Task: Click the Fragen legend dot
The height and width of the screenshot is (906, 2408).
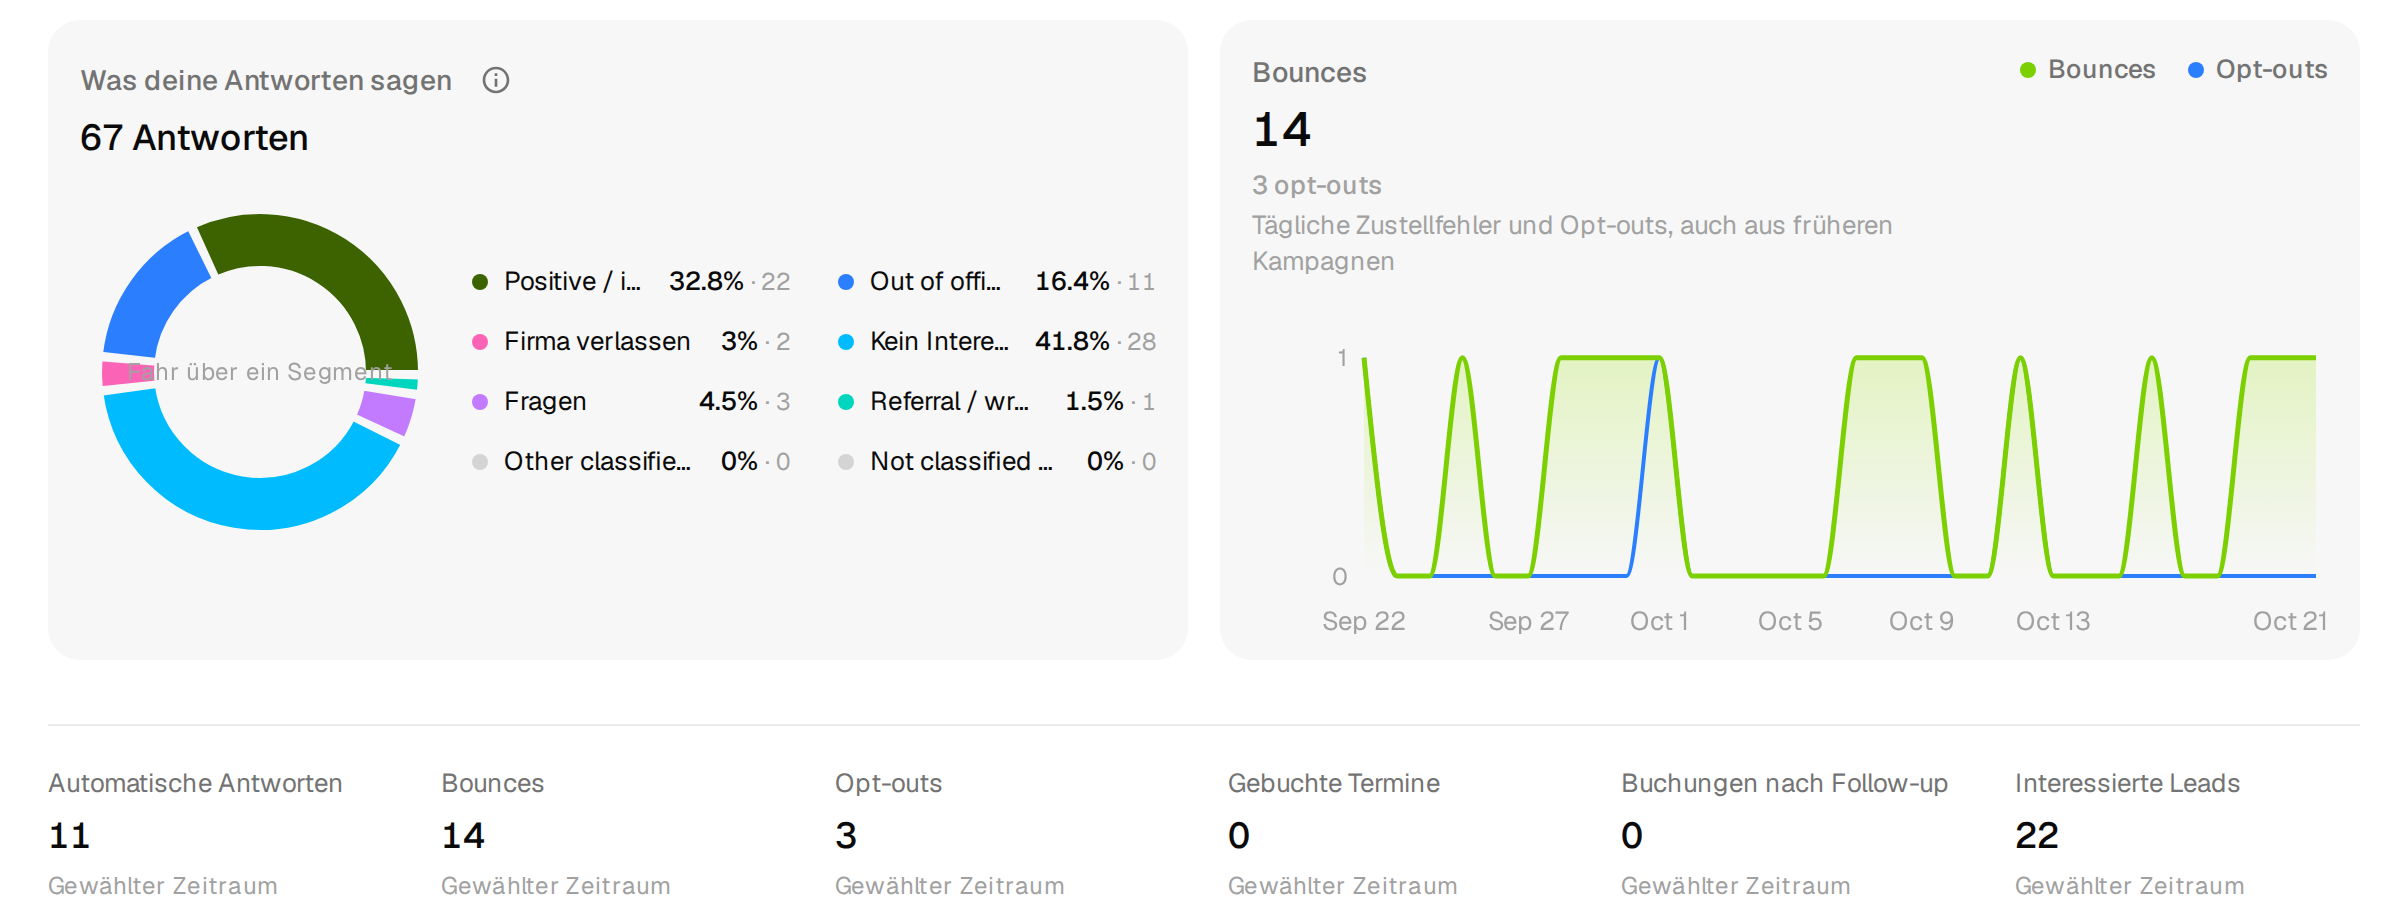Action: pos(480,402)
